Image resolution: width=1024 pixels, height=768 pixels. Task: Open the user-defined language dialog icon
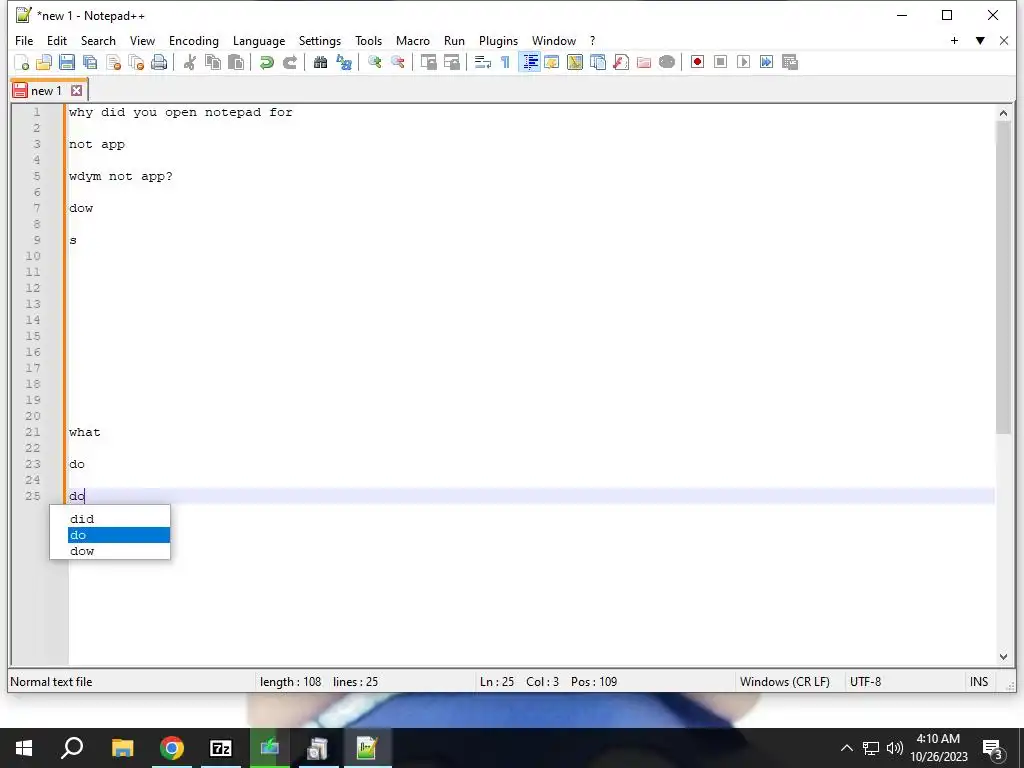552,62
